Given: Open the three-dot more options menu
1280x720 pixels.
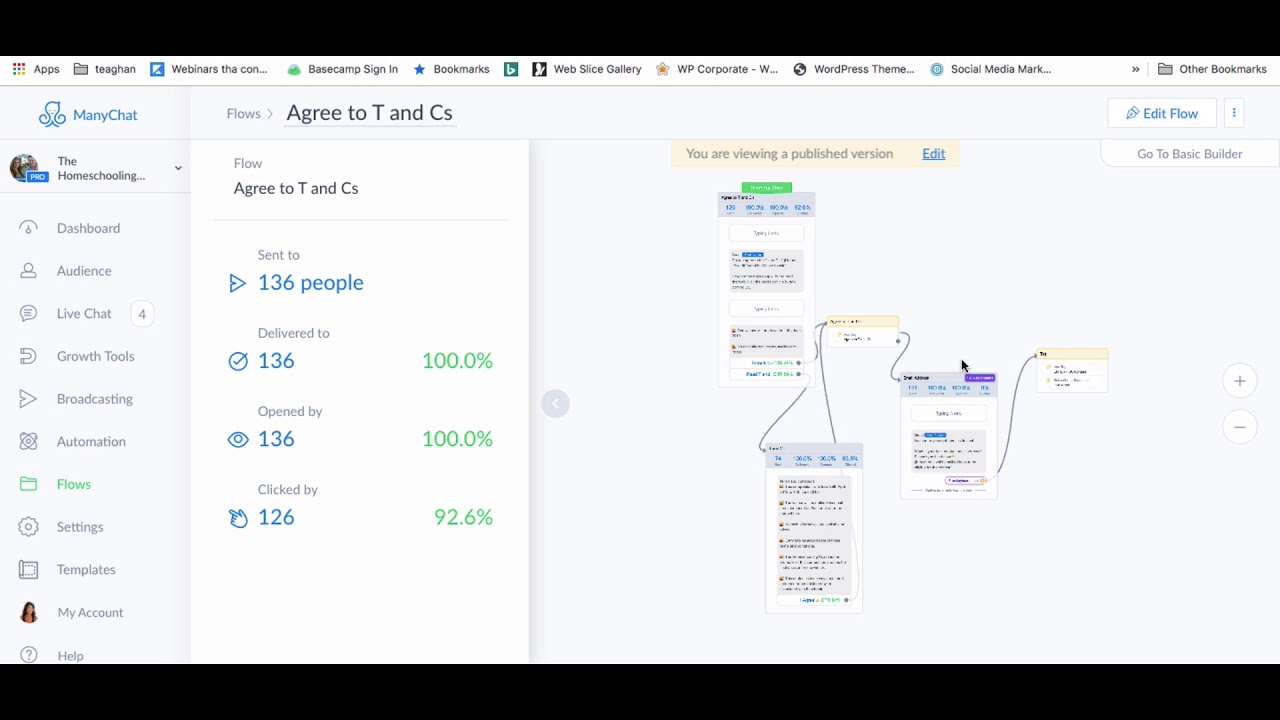Looking at the screenshot, I should 1234,113.
